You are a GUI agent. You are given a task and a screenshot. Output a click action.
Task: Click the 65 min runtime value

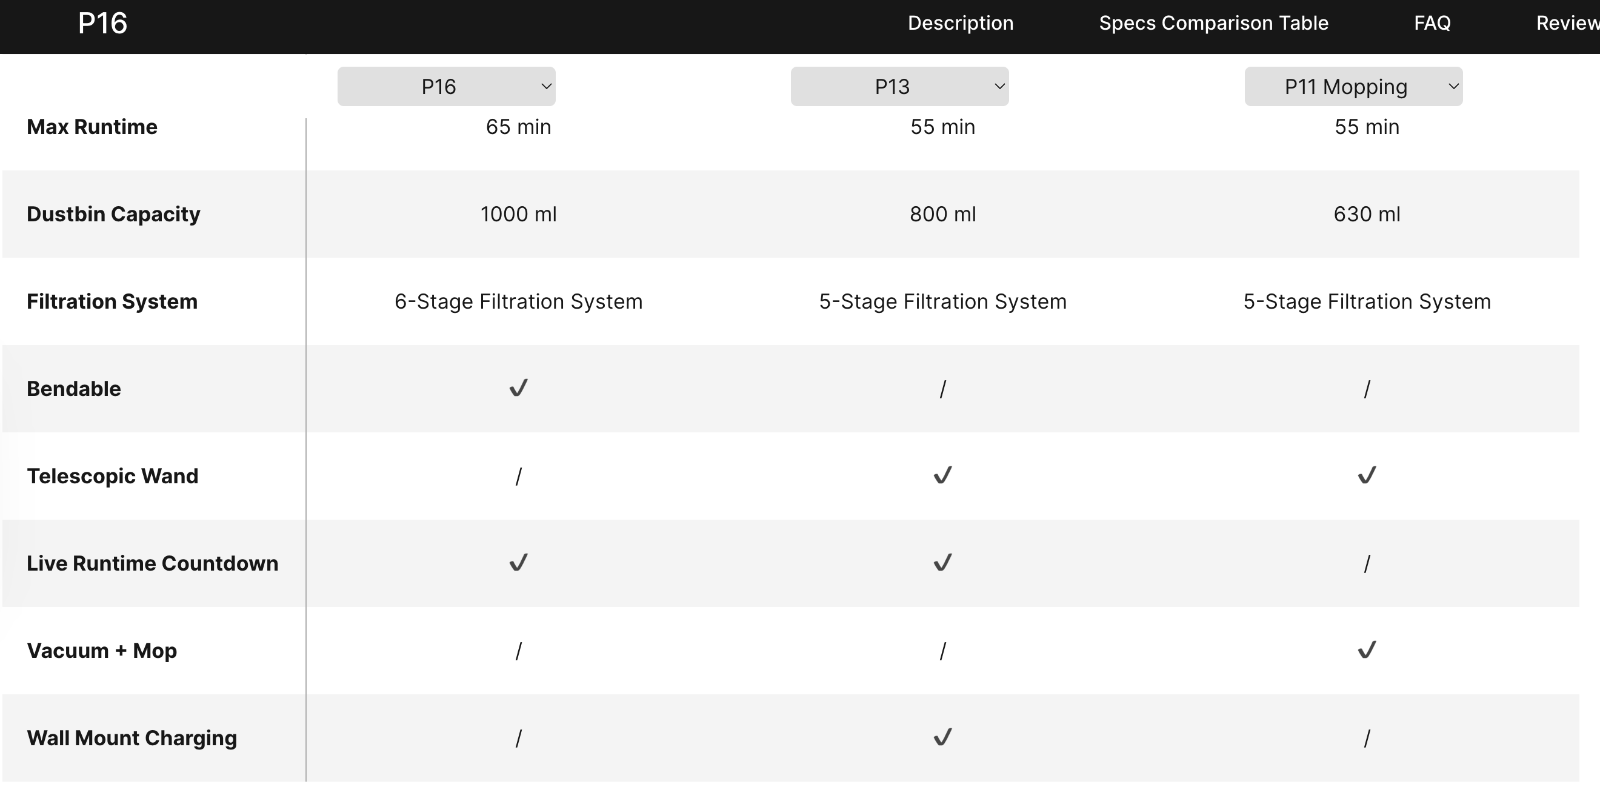pyautogui.click(x=518, y=127)
